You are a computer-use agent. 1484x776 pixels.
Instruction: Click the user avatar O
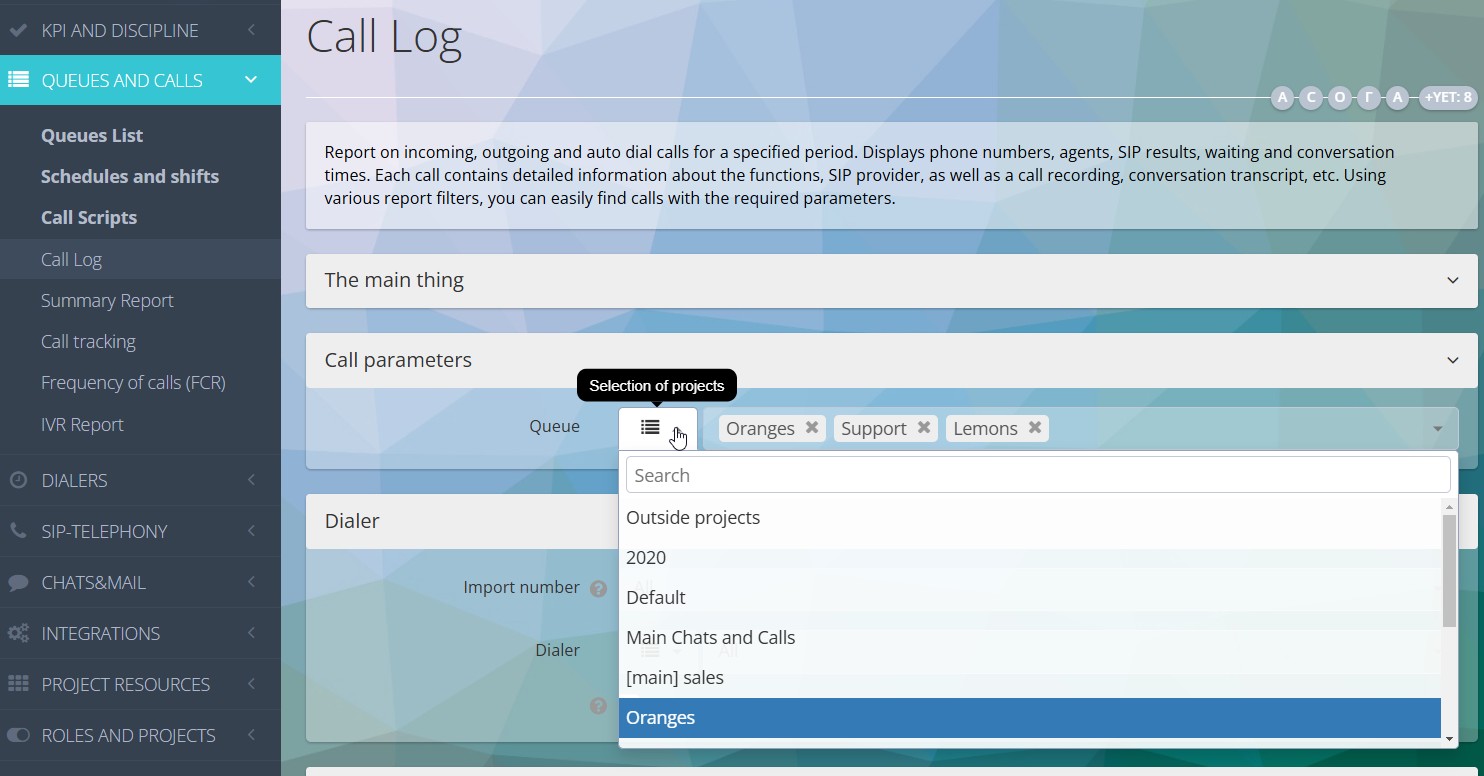(1339, 98)
